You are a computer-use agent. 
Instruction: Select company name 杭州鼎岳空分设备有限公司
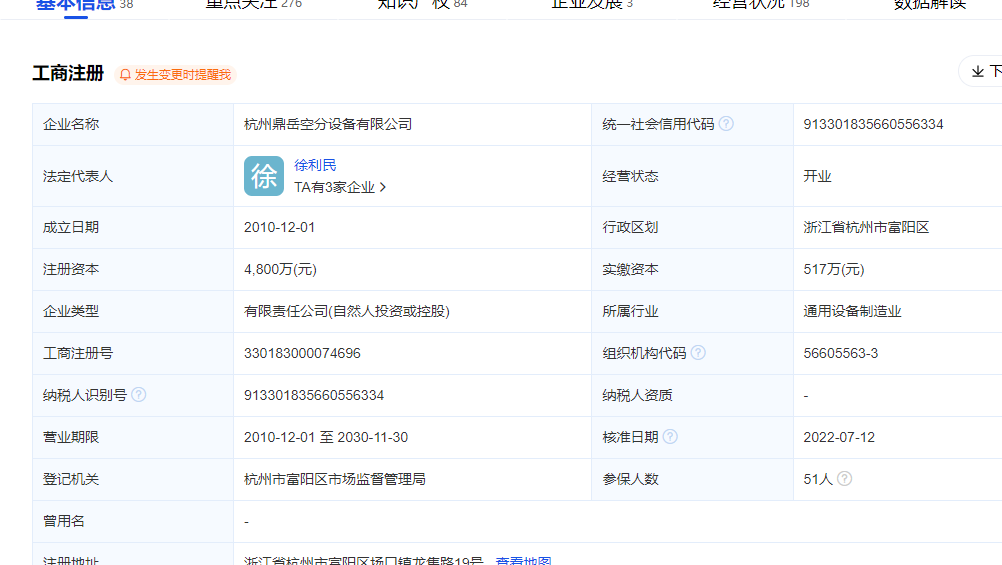coord(328,124)
